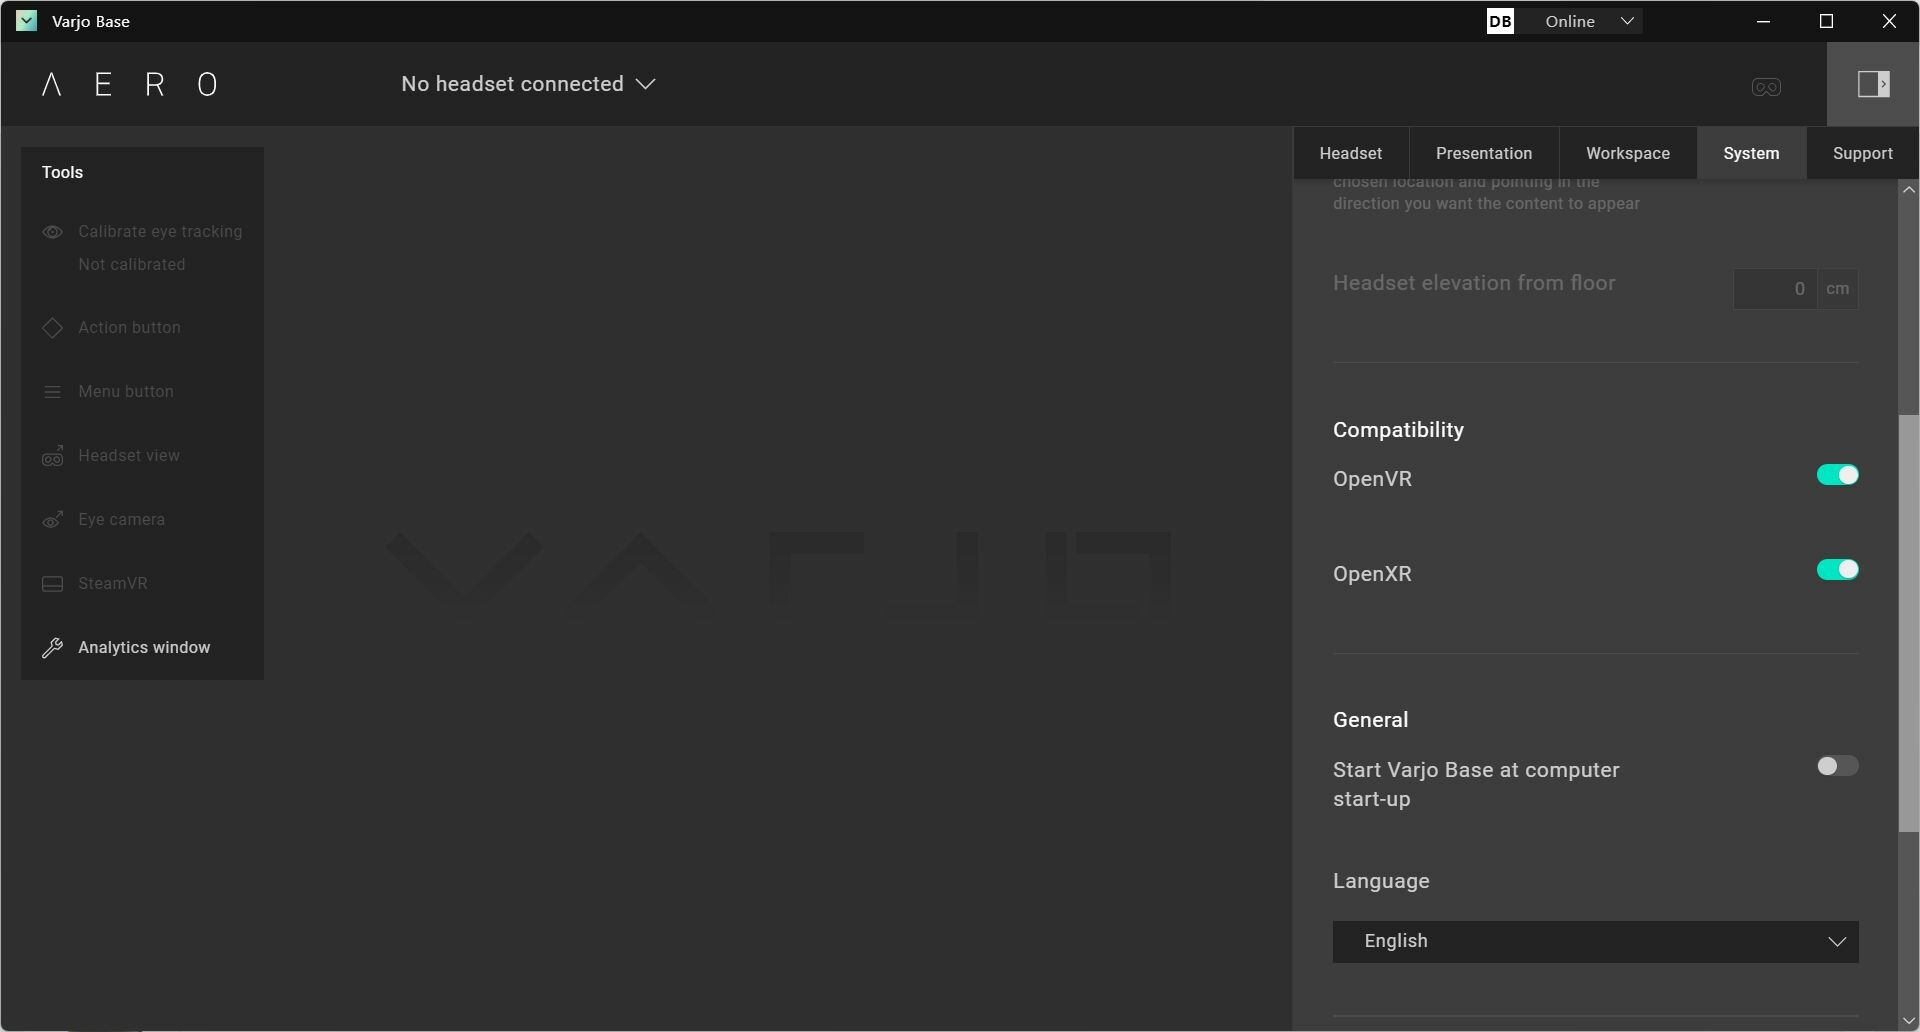Open the Language English dropdown
The width and height of the screenshot is (1920, 1032).
coord(1595,942)
